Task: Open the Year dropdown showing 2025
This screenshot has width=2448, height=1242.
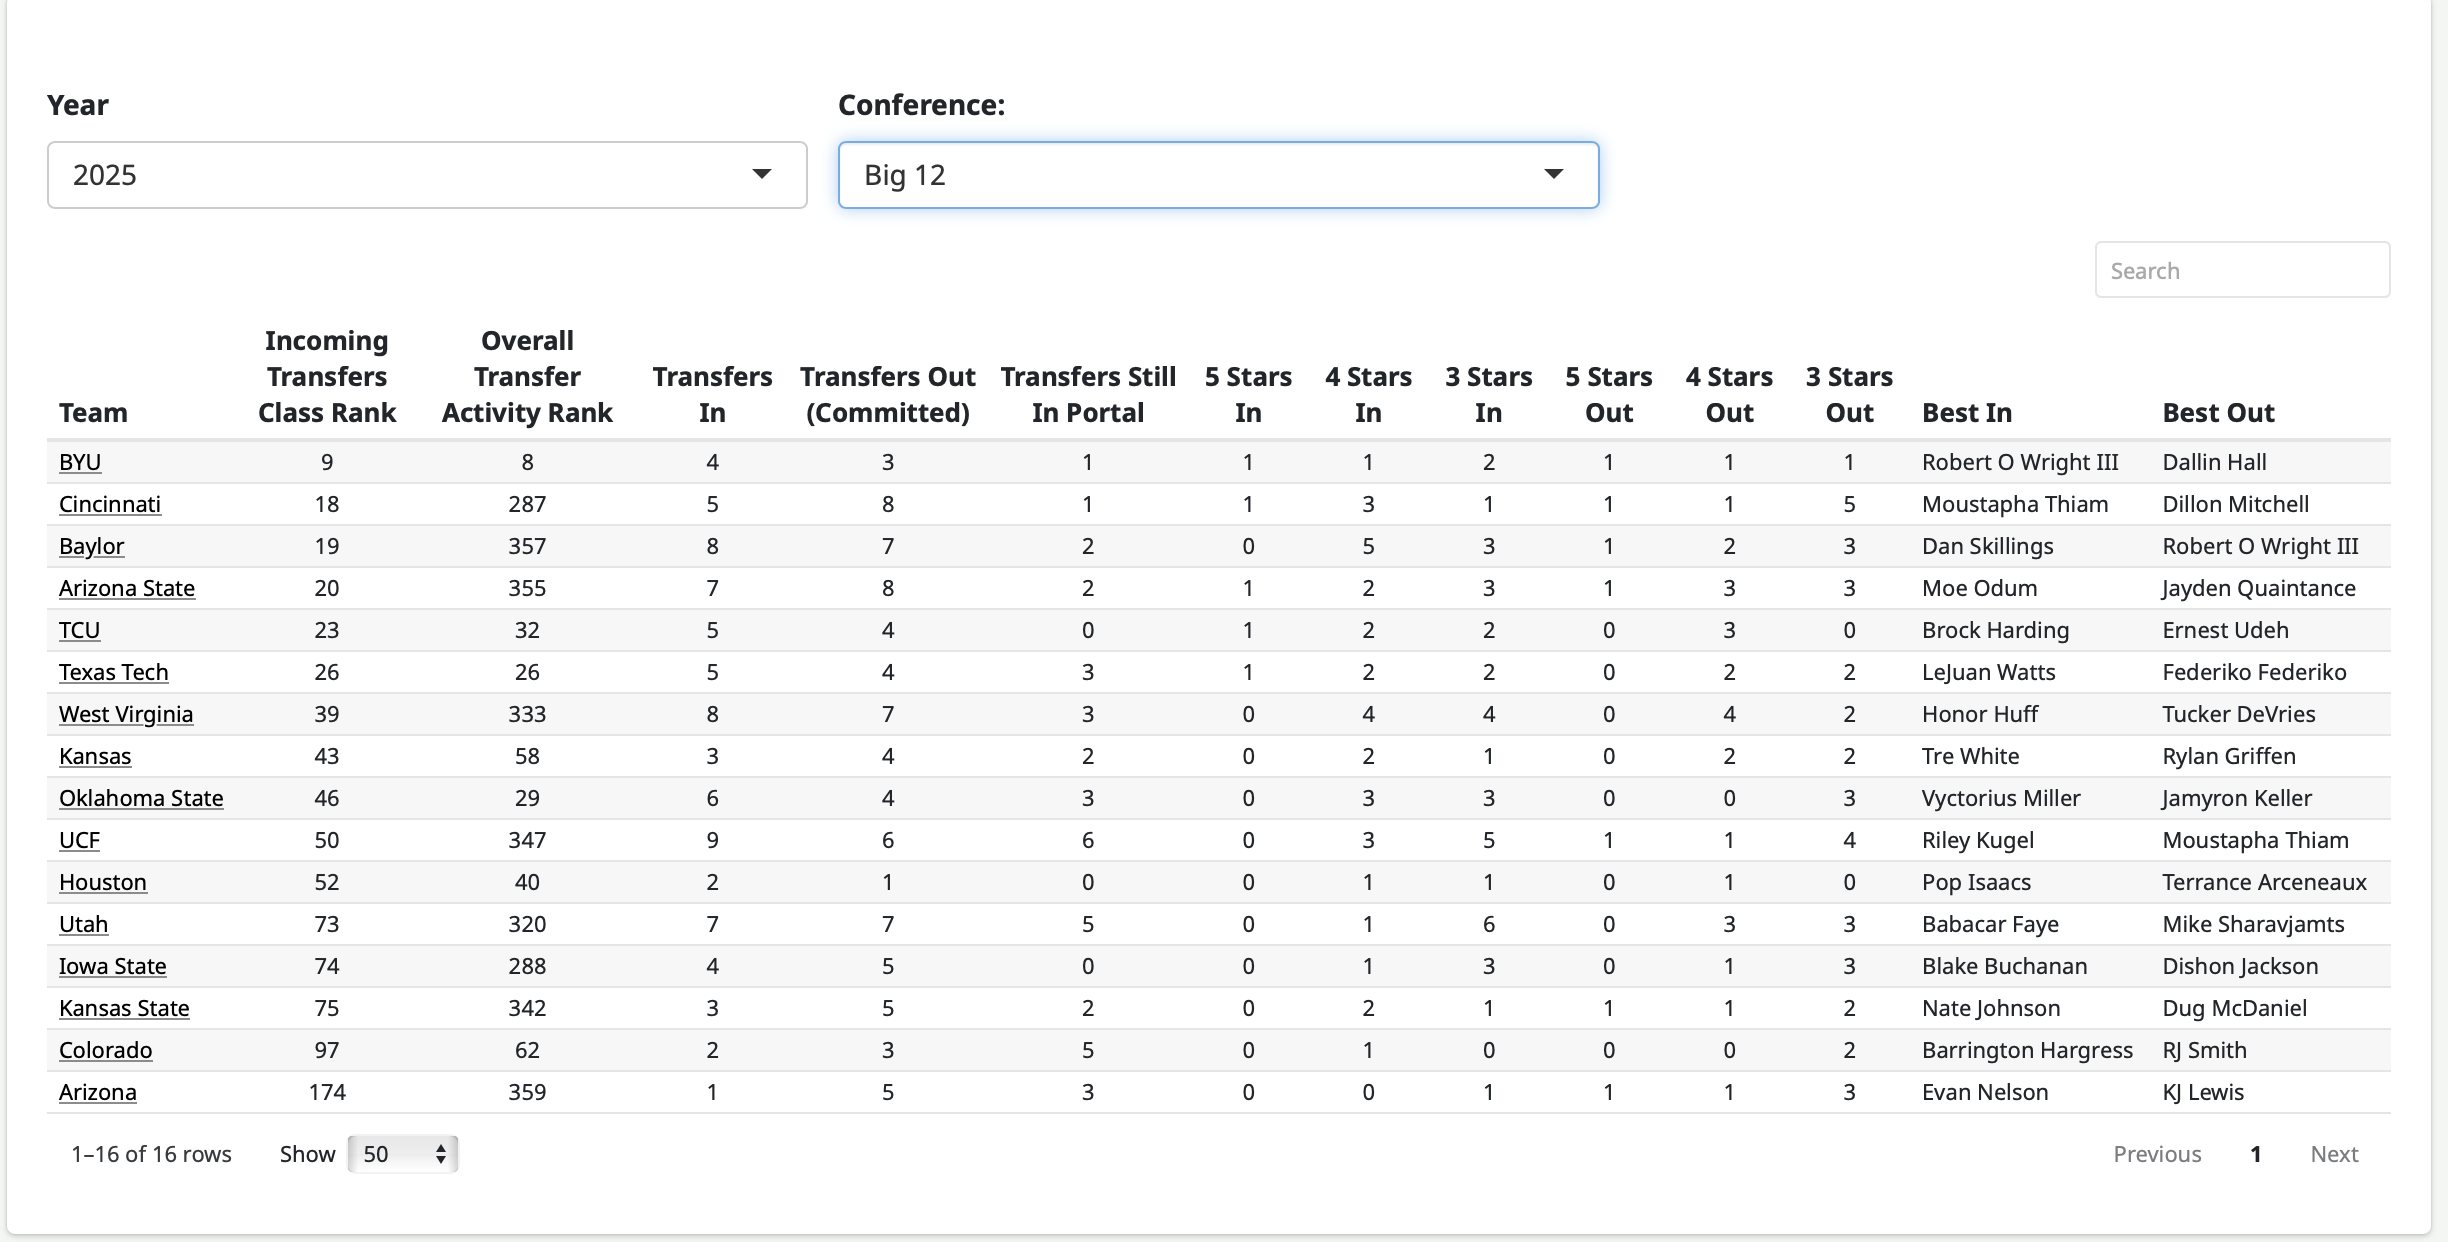Action: pyautogui.click(x=427, y=175)
